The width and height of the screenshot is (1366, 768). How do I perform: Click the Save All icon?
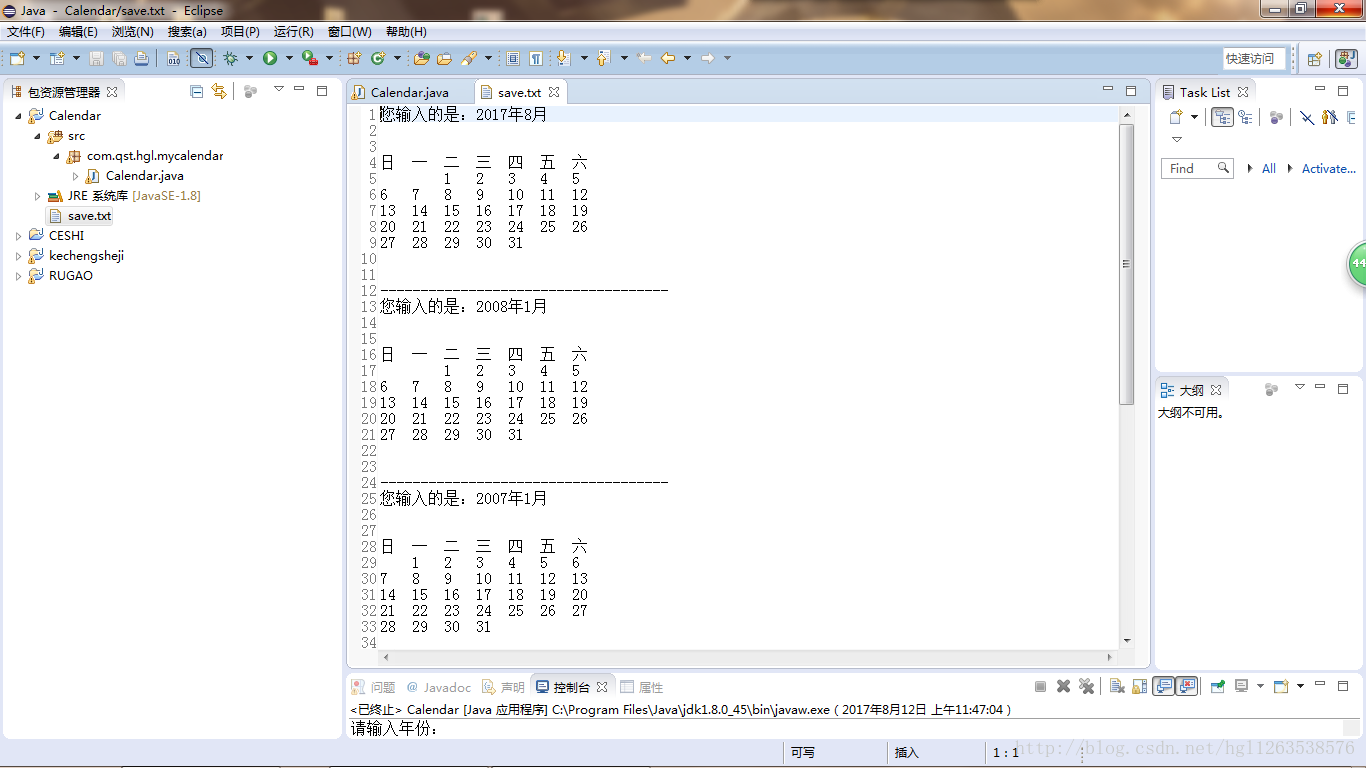(119, 58)
